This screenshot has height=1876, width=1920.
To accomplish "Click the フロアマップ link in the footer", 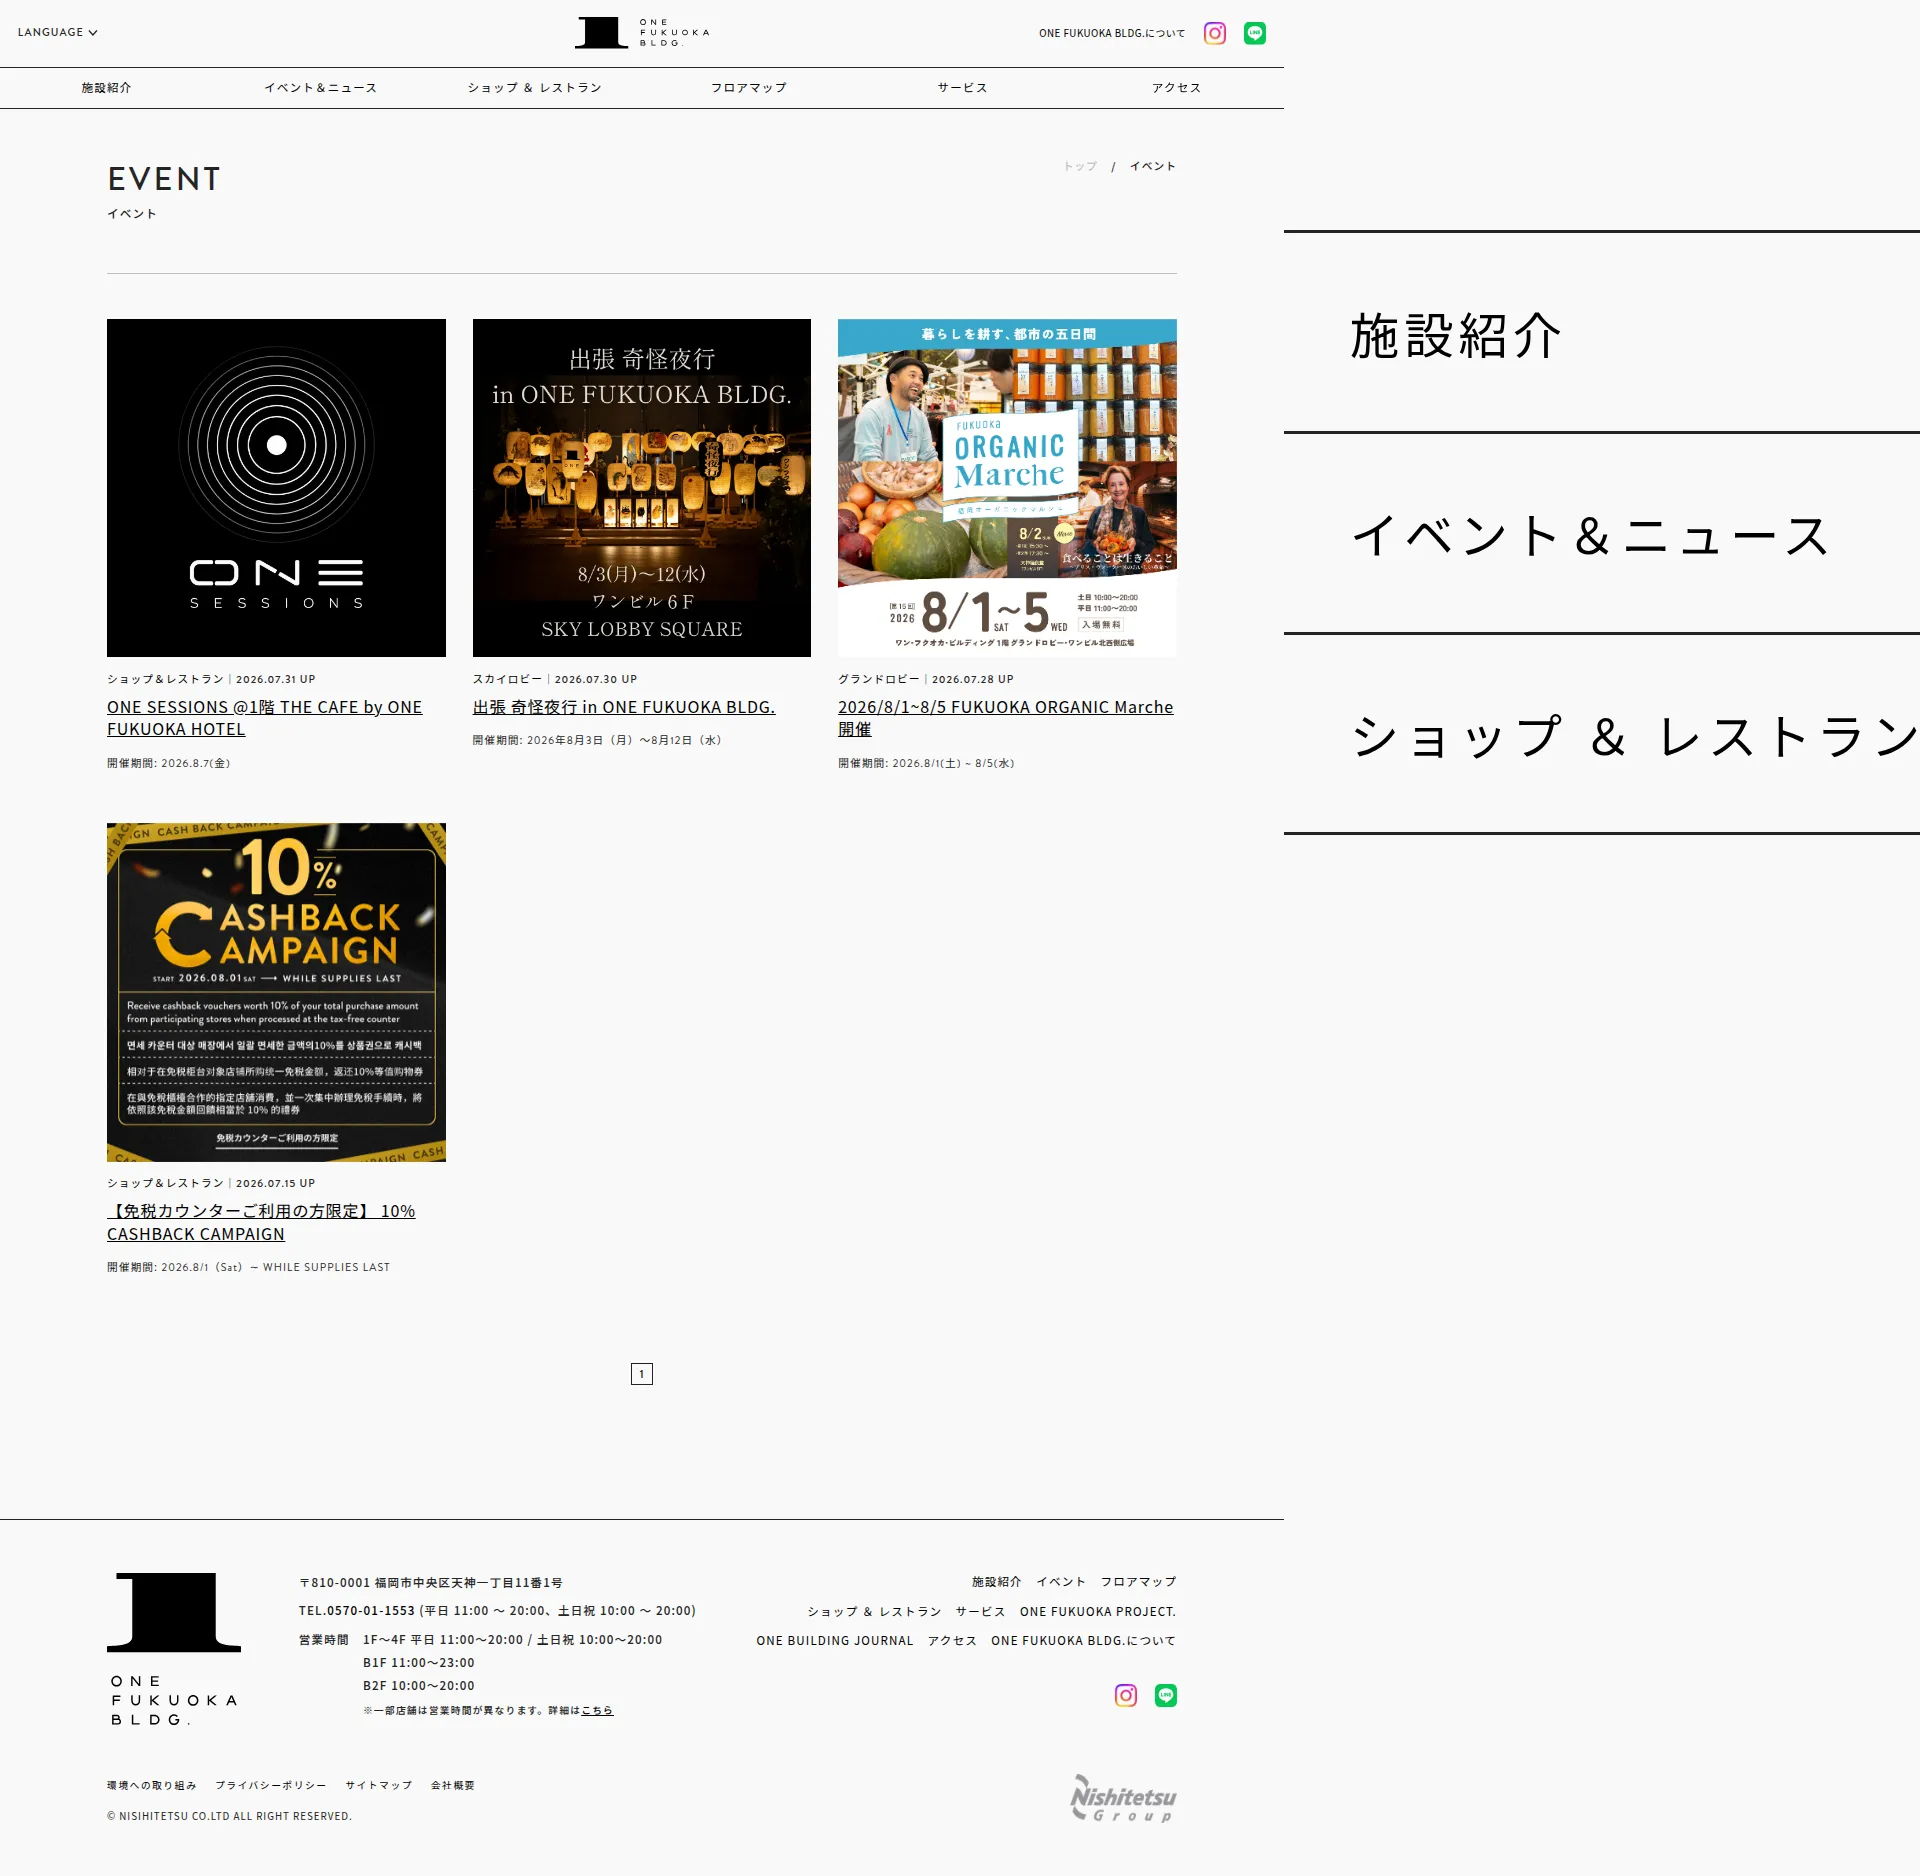I will point(1139,1582).
